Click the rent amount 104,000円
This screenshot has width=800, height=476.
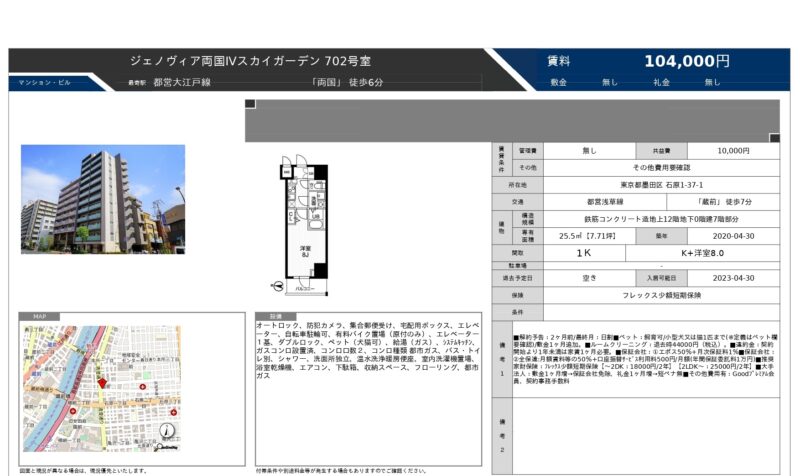[687, 61]
